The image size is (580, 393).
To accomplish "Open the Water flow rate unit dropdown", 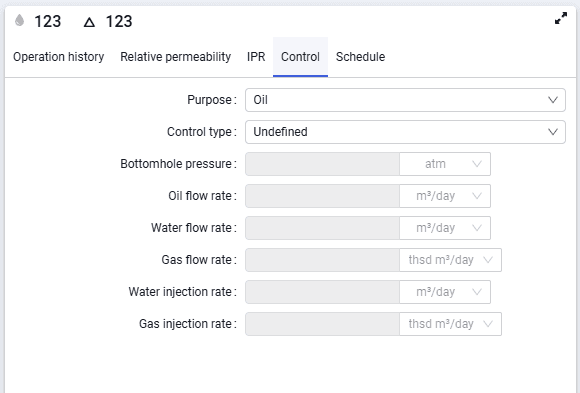I will pyautogui.click(x=445, y=228).
